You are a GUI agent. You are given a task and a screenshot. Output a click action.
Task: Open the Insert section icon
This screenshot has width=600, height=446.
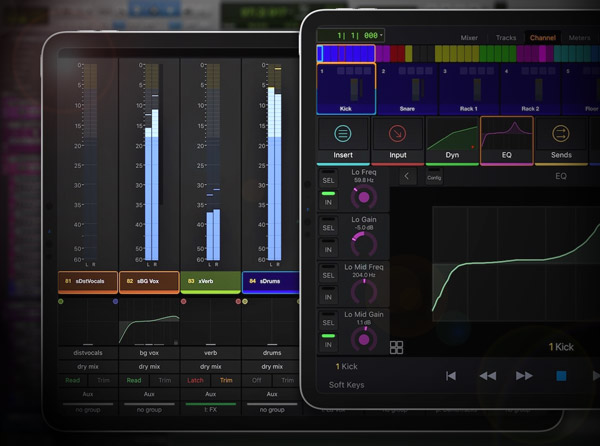coord(343,140)
